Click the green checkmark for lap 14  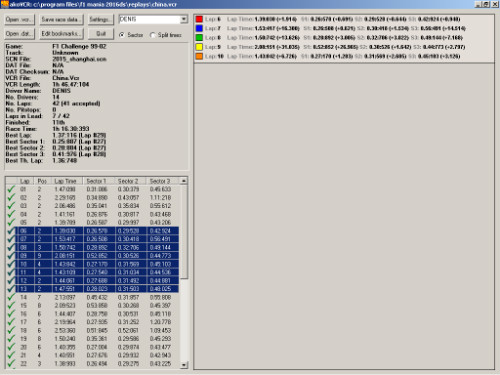[11, 297]
